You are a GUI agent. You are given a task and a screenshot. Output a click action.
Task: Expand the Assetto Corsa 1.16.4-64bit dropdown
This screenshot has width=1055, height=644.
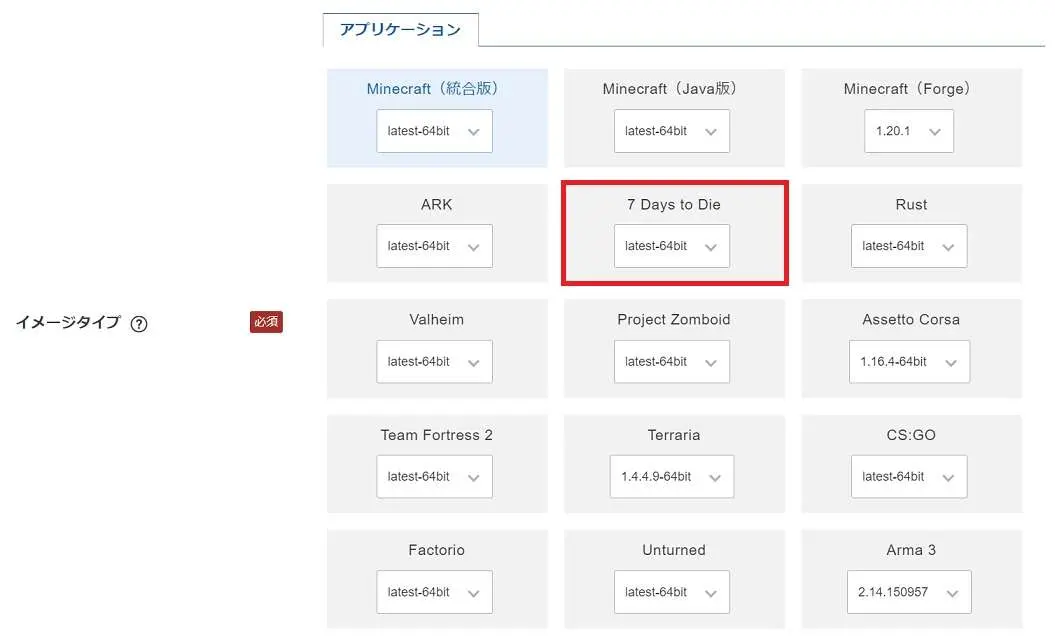908,362
